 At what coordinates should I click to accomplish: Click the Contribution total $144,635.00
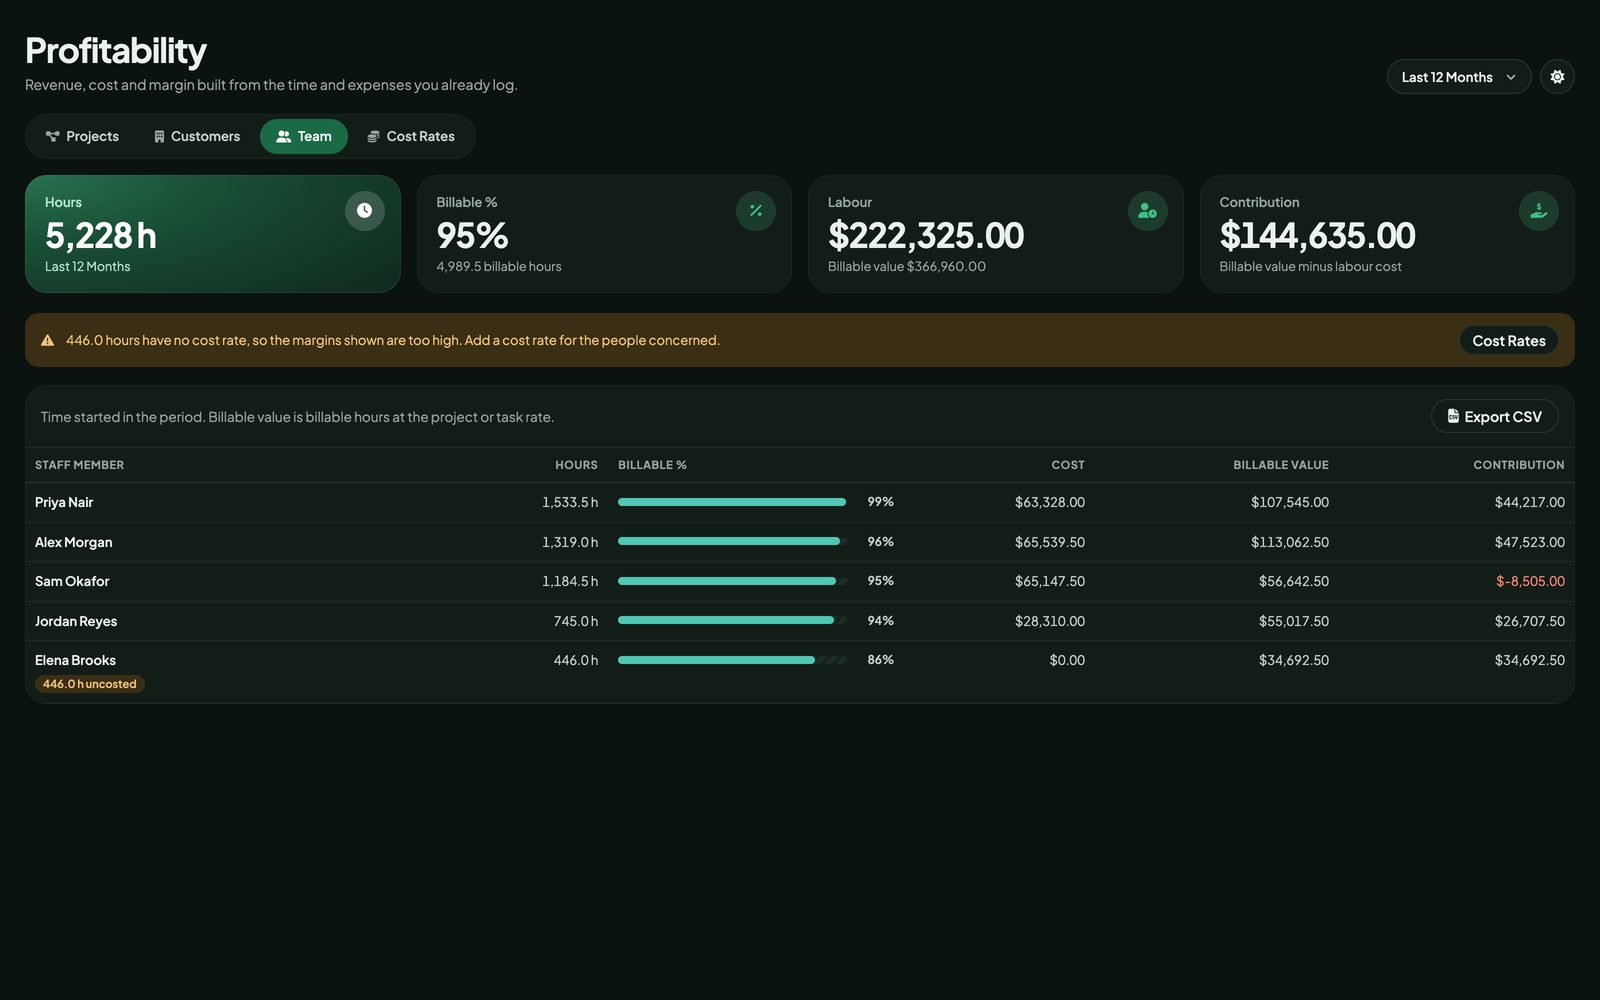click(1317, 236)
